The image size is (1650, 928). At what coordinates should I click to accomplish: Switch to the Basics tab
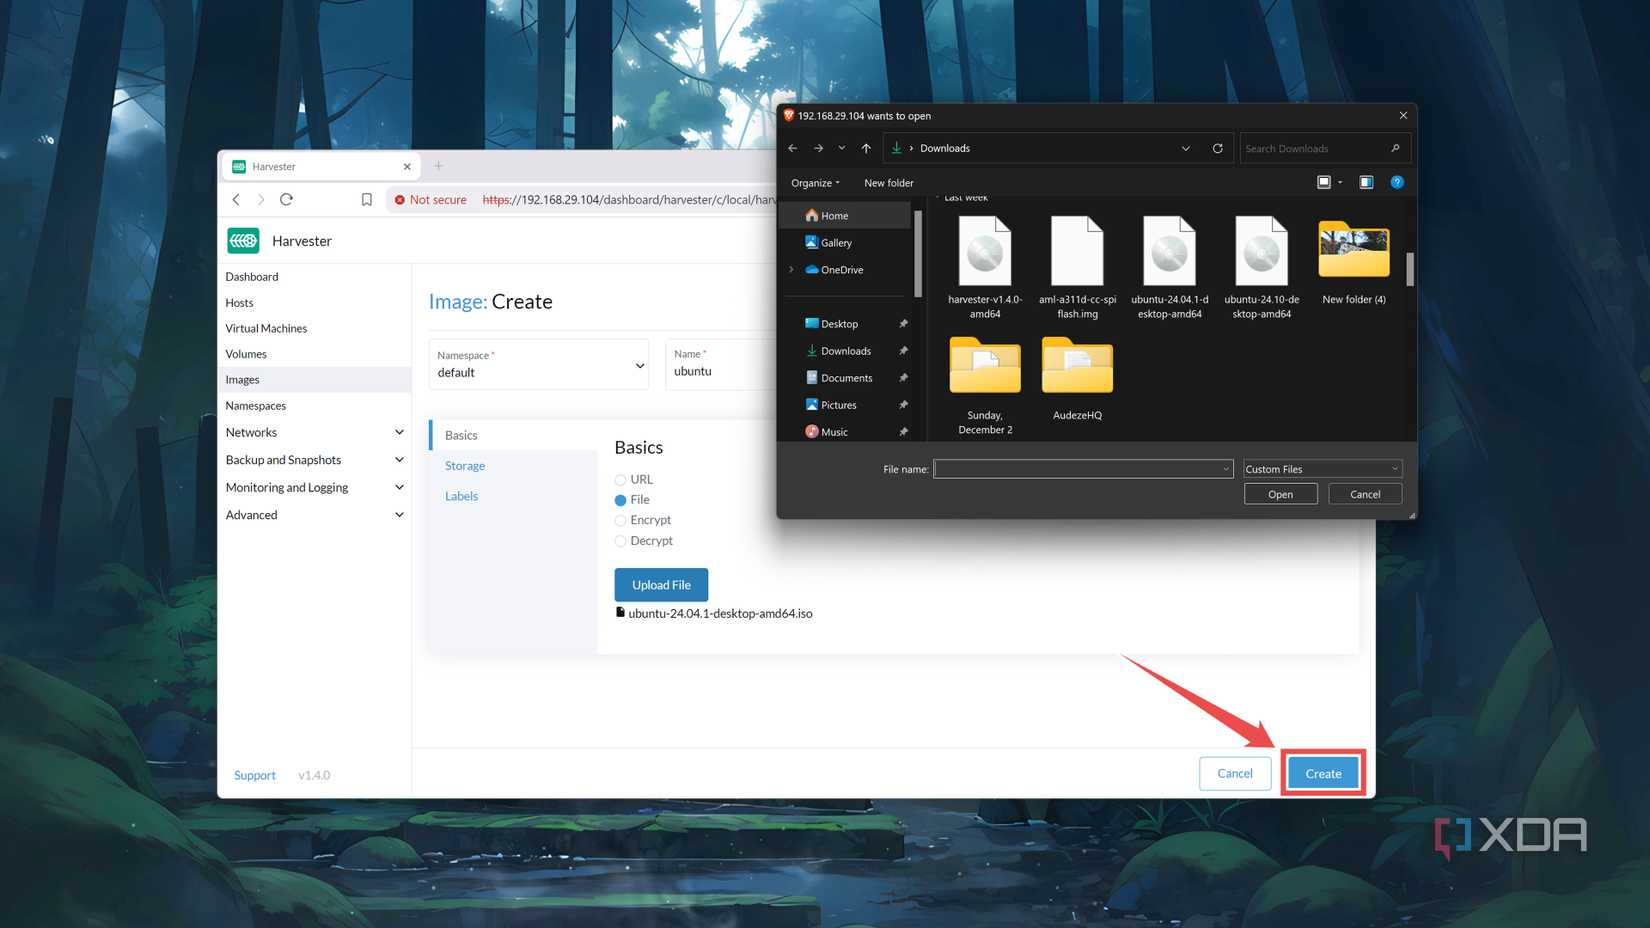click(x=513, y=435)
